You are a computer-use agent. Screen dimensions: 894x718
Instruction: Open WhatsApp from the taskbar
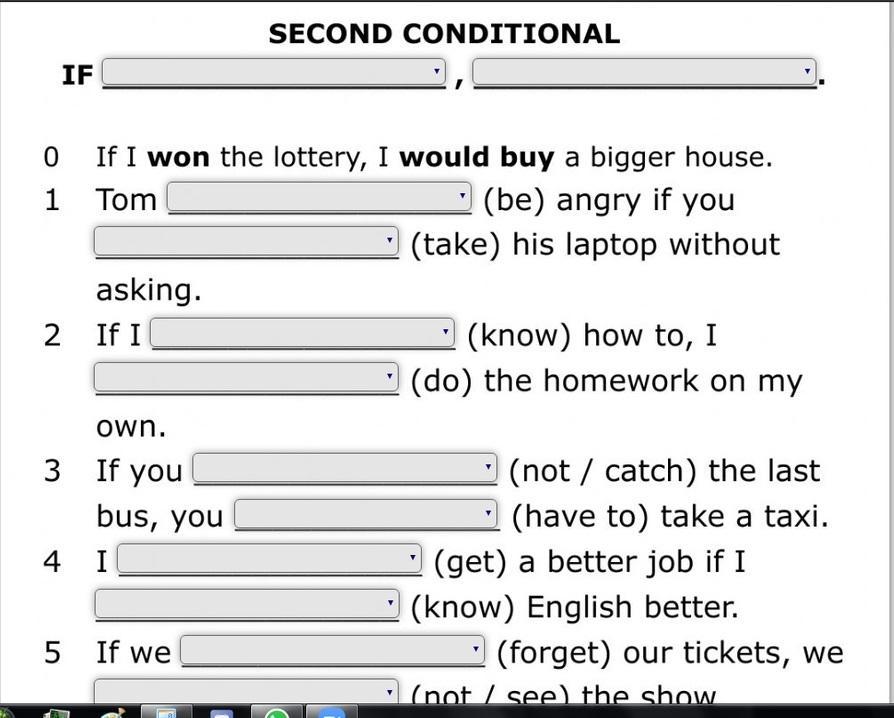click(x=276, y=713)
